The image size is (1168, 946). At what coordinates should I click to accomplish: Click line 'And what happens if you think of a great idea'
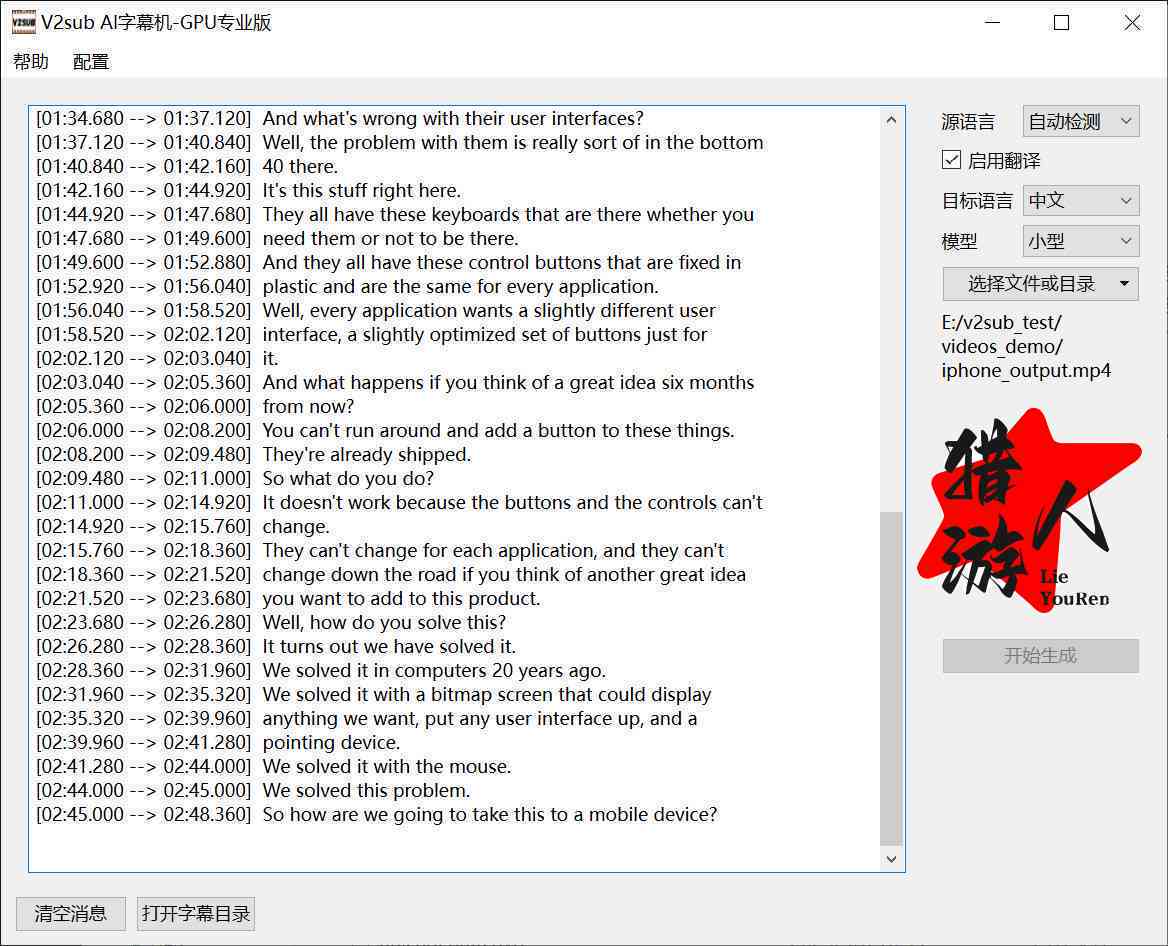pyautogui.click(x=508, y=382)
